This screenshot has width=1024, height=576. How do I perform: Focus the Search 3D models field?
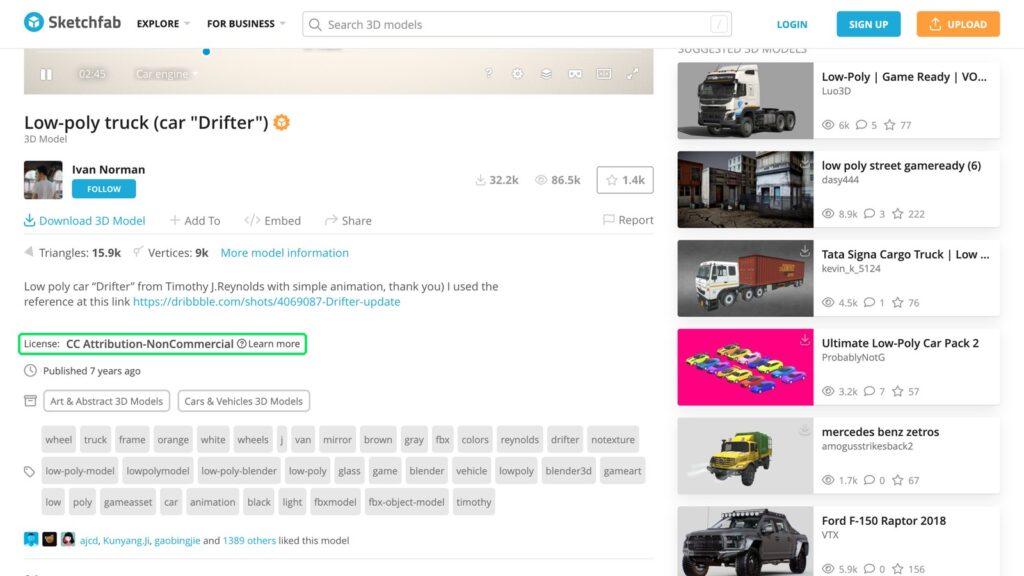tap(517, 24)
